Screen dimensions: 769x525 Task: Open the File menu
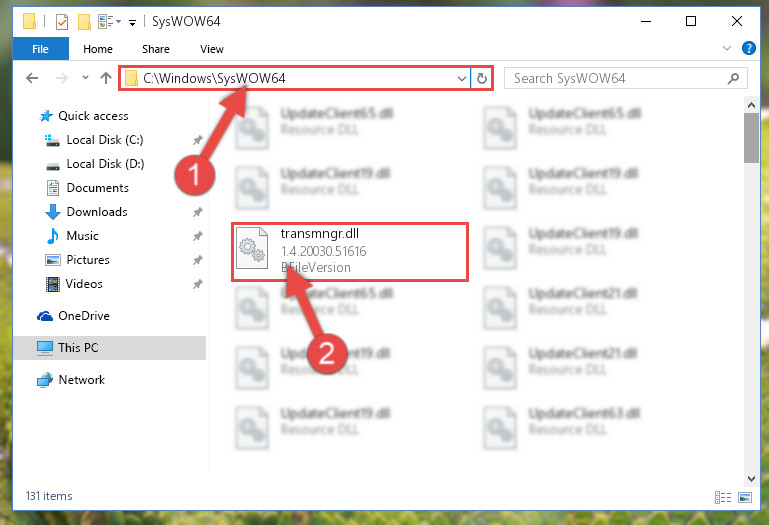[x=40, y=49]
